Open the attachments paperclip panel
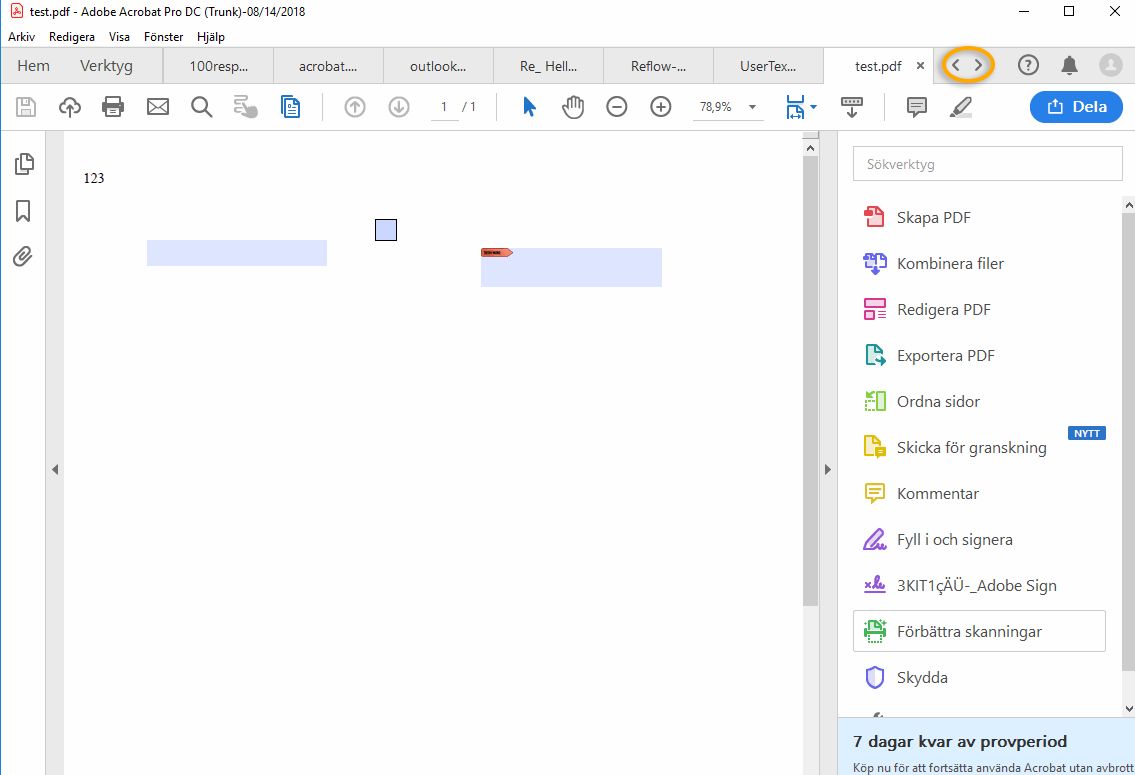The width and height of the screenshot is (1135, 775). coord(23,257)
